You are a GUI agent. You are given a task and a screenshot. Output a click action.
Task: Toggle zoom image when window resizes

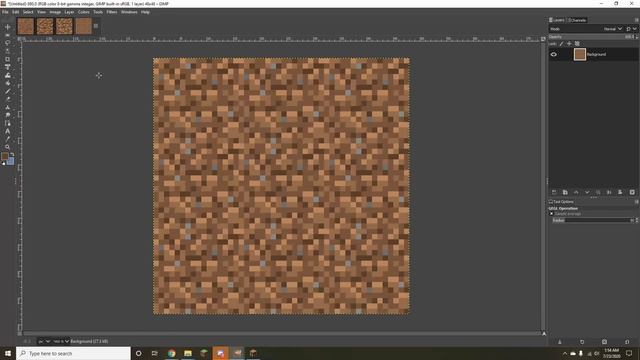tap(543, 39)
